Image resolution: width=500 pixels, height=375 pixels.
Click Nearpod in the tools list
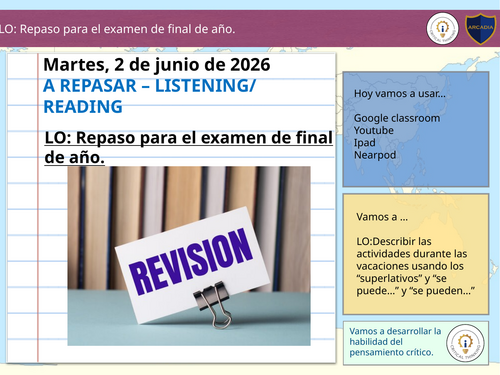(x=375, y=155)
